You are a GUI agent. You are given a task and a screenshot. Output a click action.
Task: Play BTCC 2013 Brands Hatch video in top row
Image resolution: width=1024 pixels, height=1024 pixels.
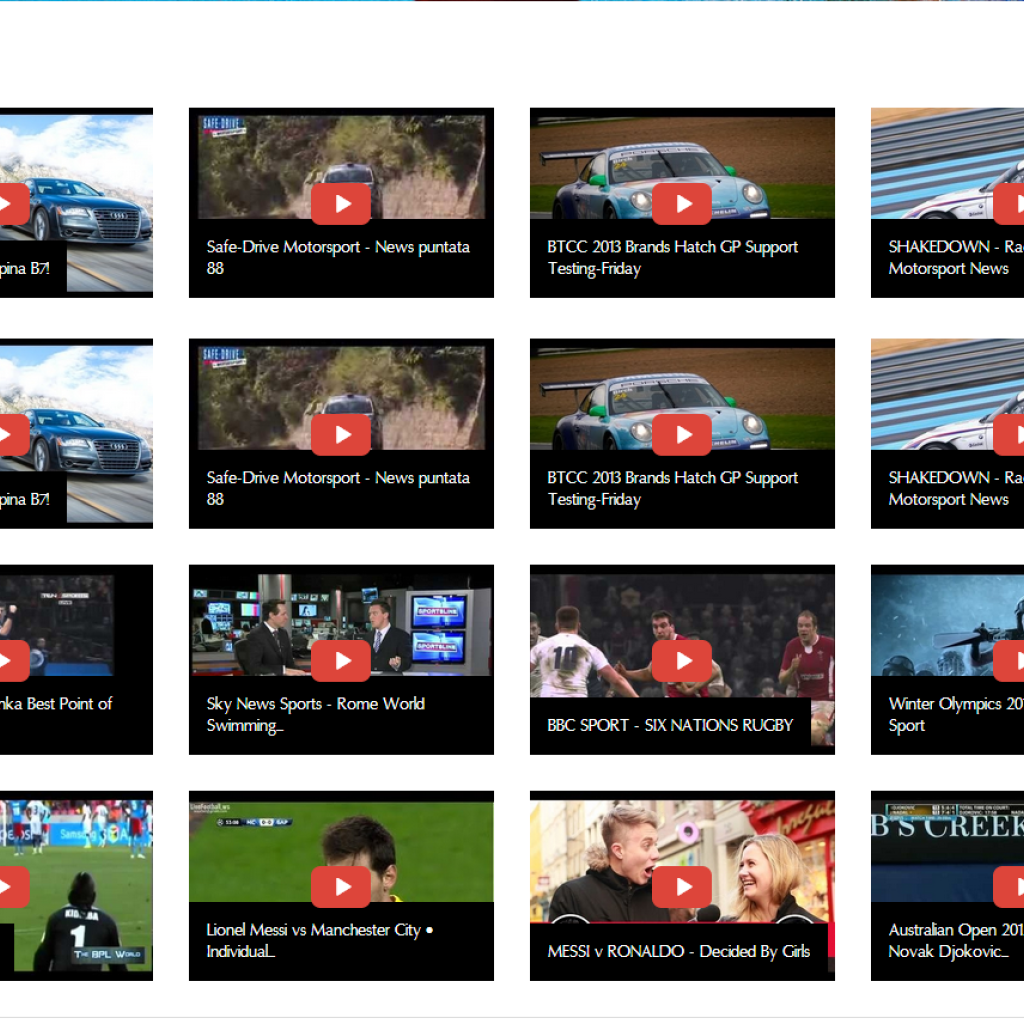[682, 204]
